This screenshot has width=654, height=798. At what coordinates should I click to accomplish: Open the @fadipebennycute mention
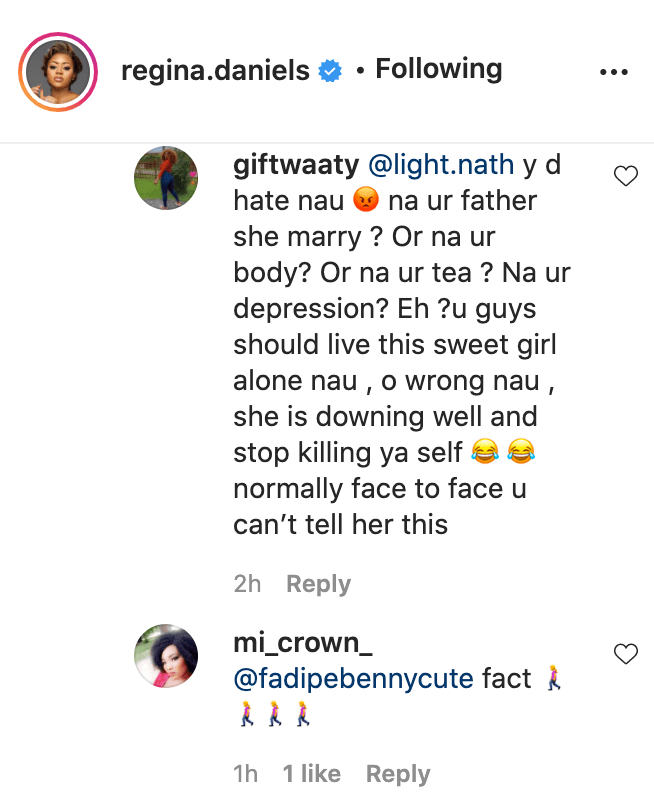point(352,679)
